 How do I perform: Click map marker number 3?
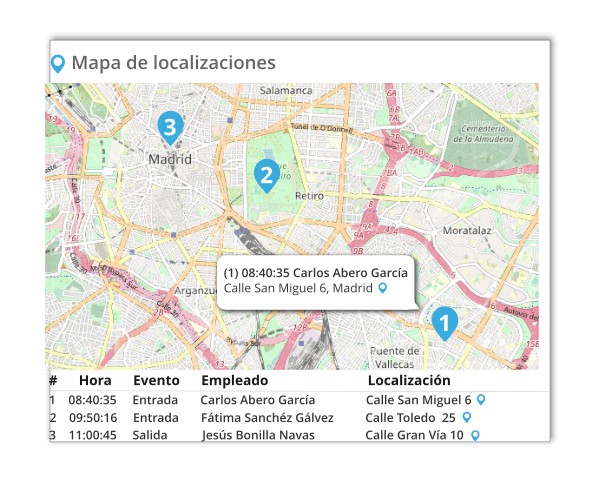click(170, 127)
